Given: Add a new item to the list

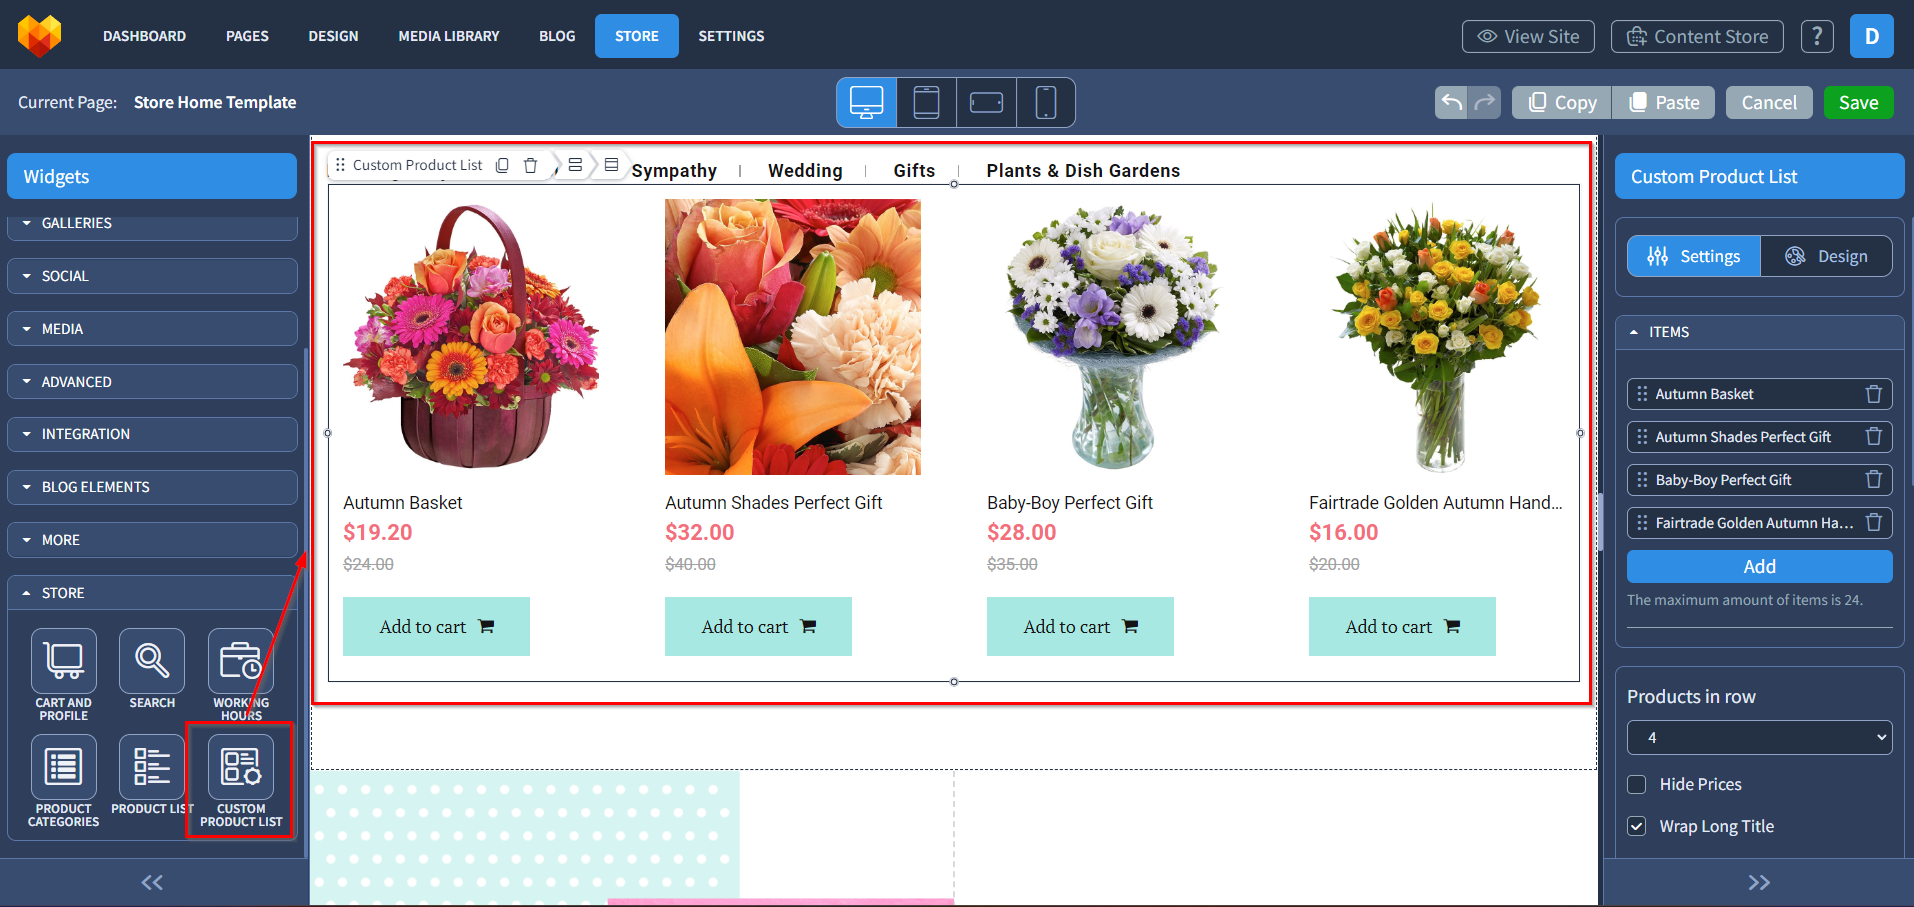Looking at the screenshot, I should tap(1759, 566).
